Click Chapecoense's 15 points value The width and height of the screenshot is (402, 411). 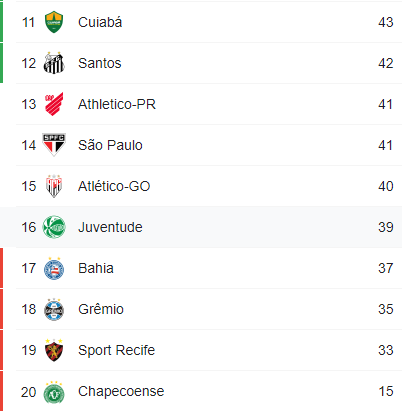[x=386, y=391]
